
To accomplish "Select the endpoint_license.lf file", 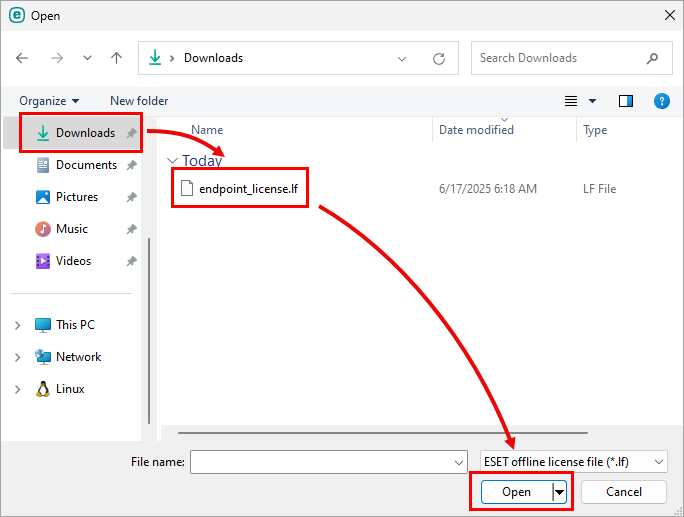I will point(248,189).
